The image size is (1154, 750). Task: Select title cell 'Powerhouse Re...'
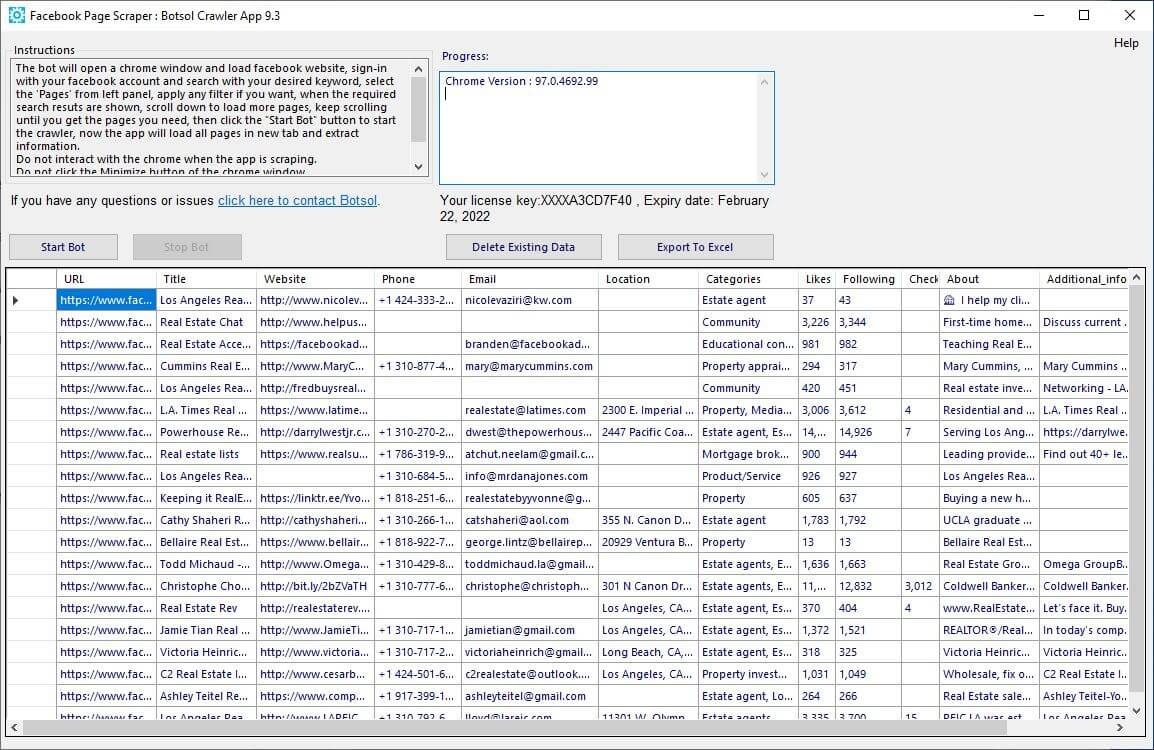pyautogui.click(x=206, y=433)
